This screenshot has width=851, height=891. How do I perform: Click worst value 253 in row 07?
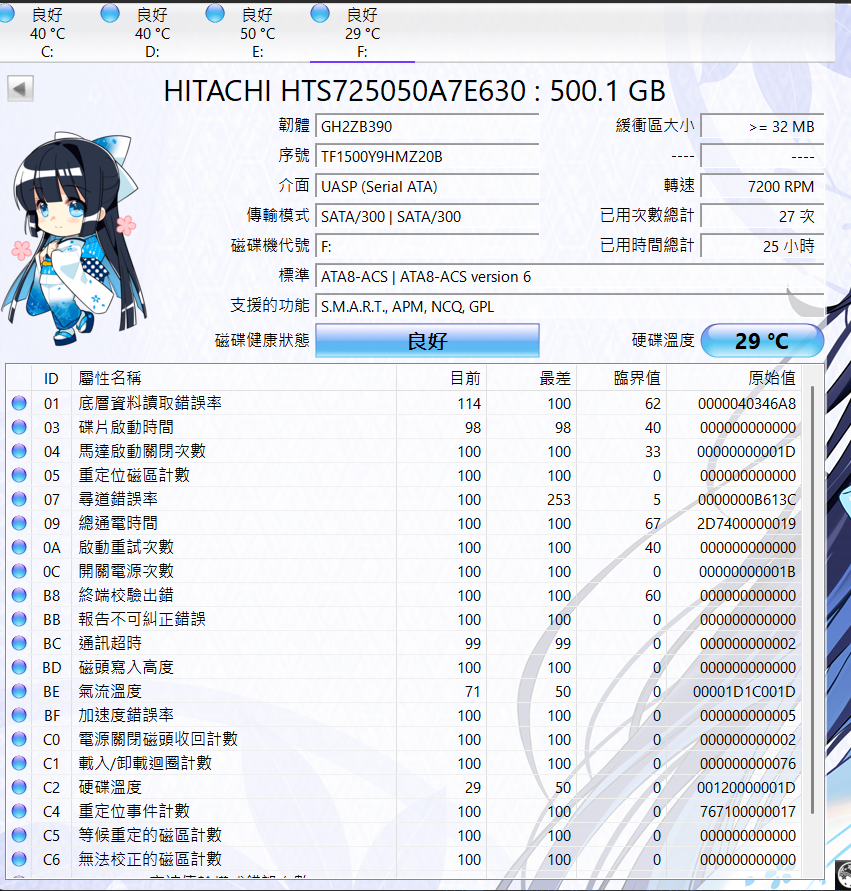pyautogui.click(x=559, y=499)
